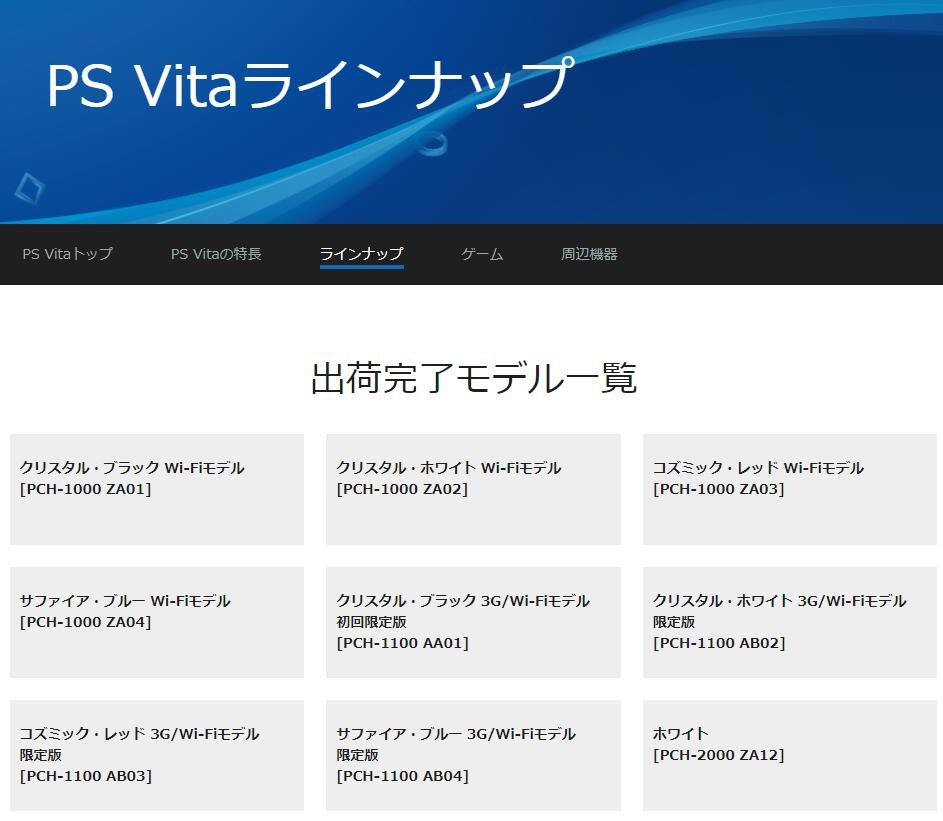Viewport: 943px width, 821px height.
Task: Open クリスタル・ホワイト 3G/Wi-Fiモデル 限定版 PCH-1100 AB02
Action: coord(789,621)
